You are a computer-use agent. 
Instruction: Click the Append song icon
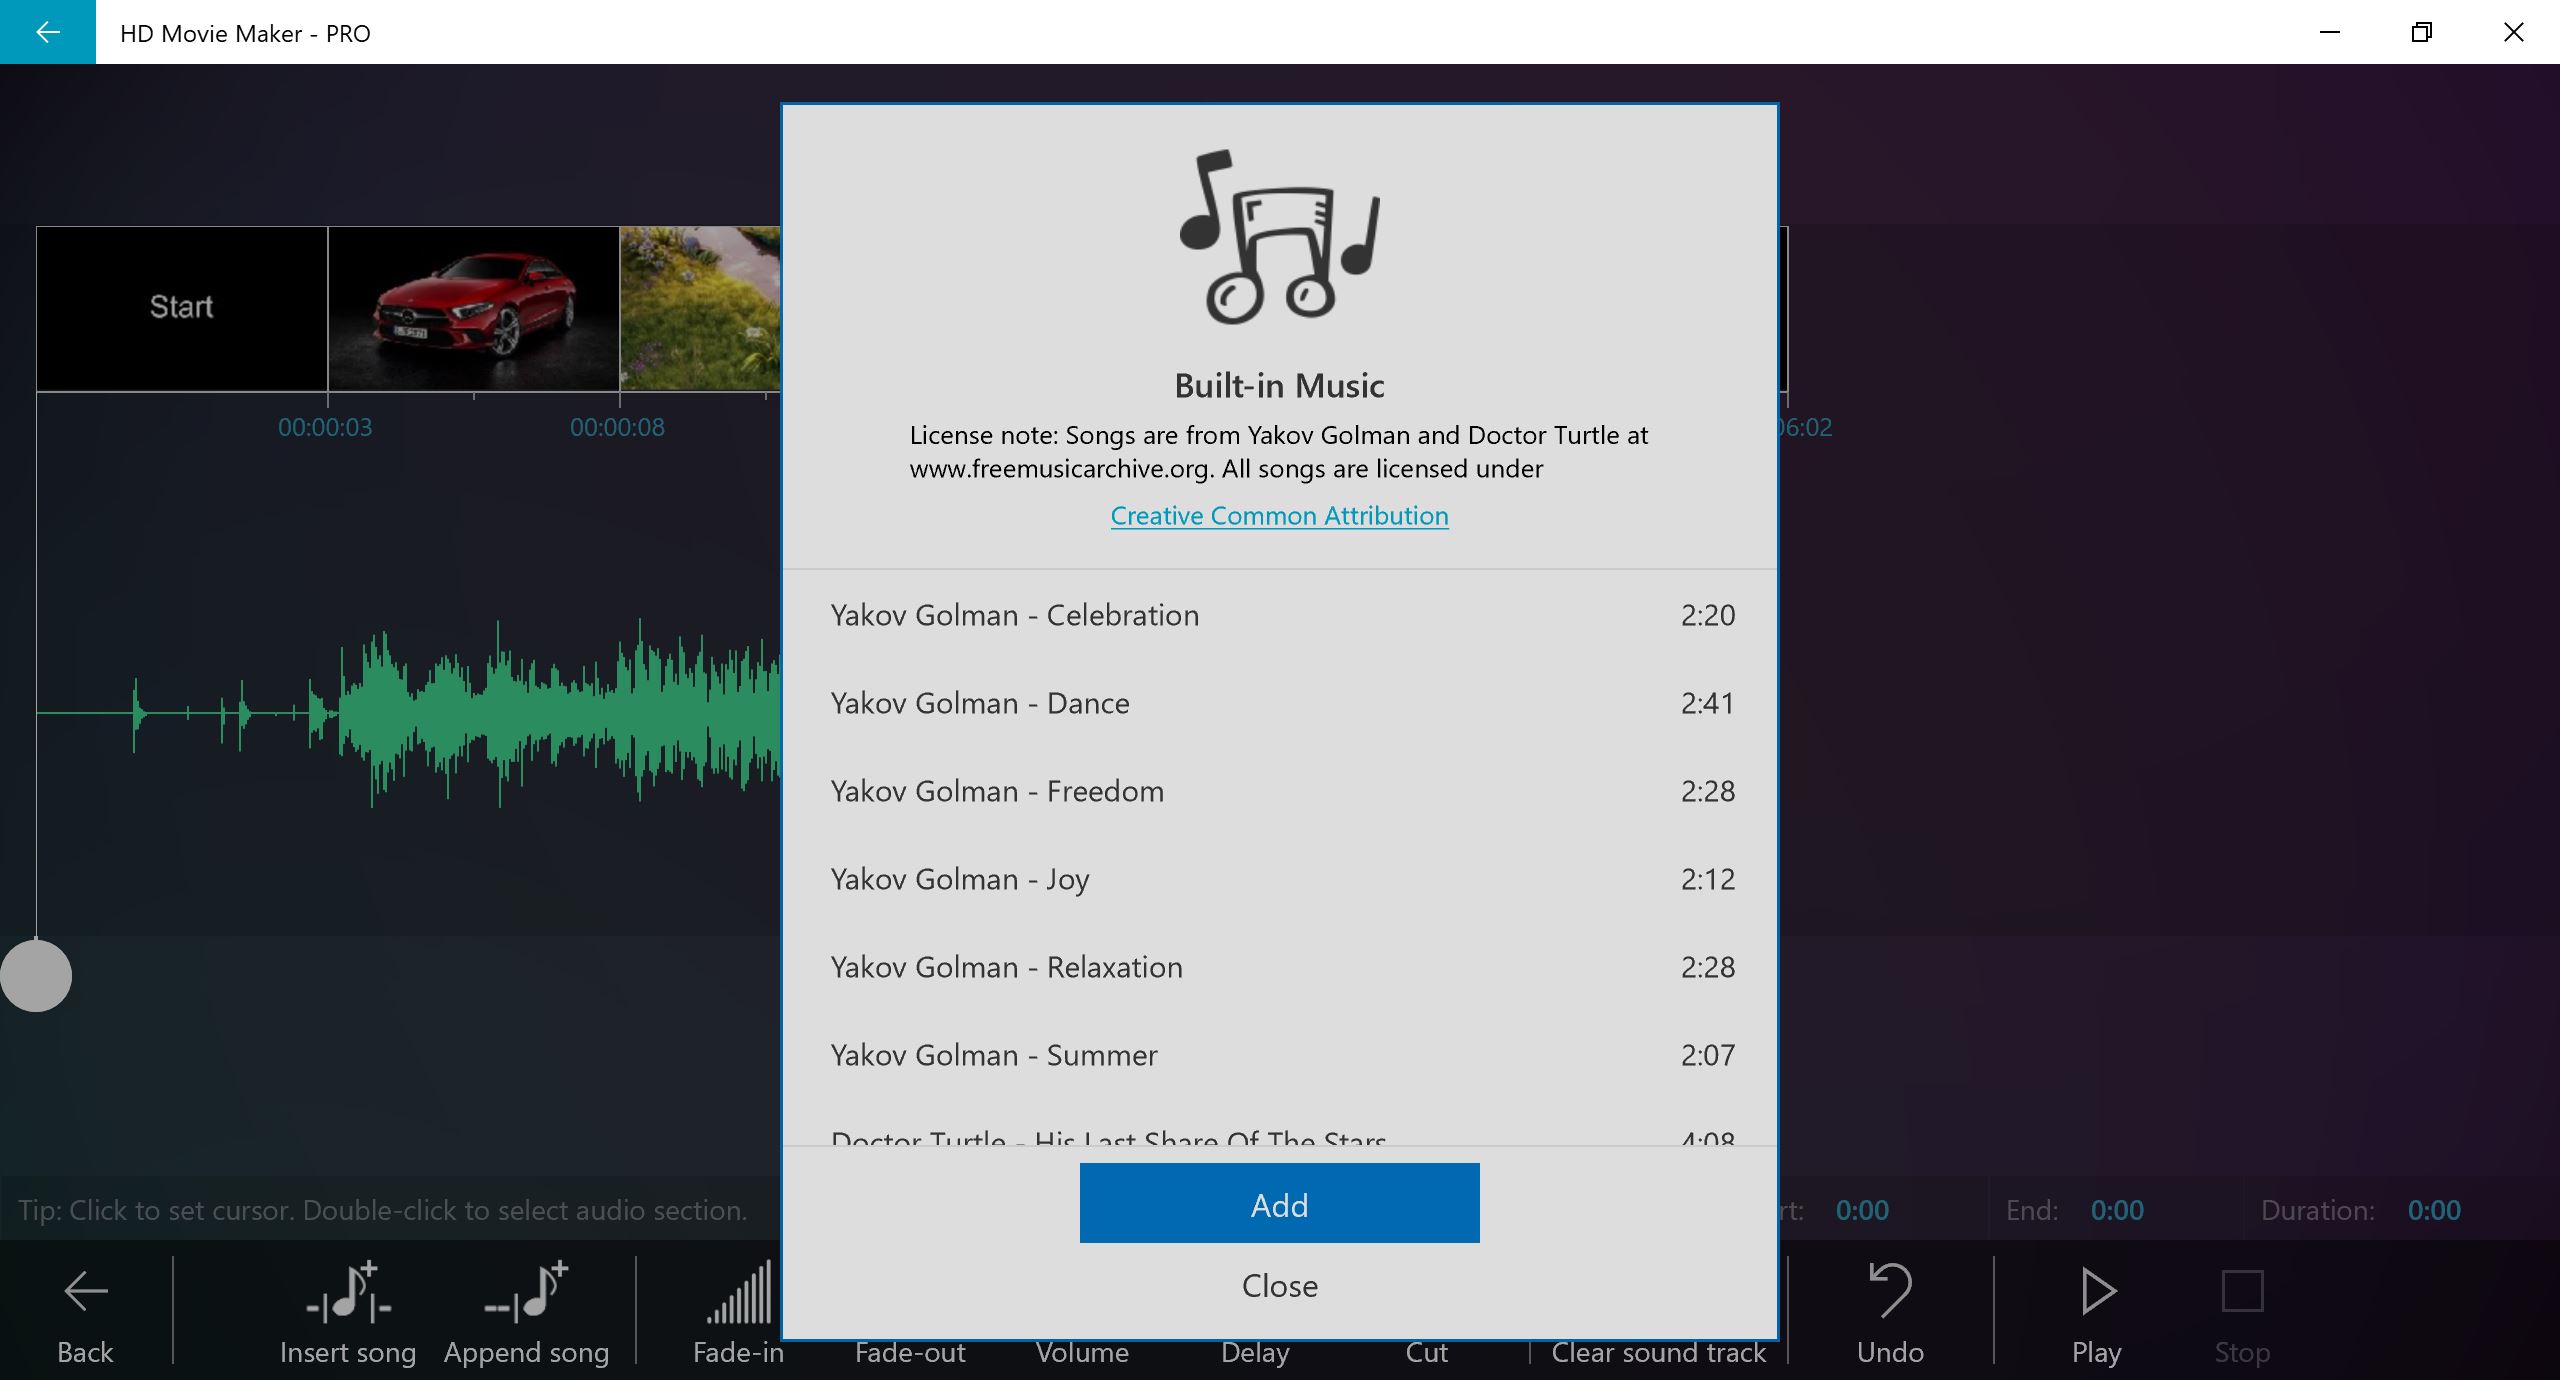point(526,1291)
